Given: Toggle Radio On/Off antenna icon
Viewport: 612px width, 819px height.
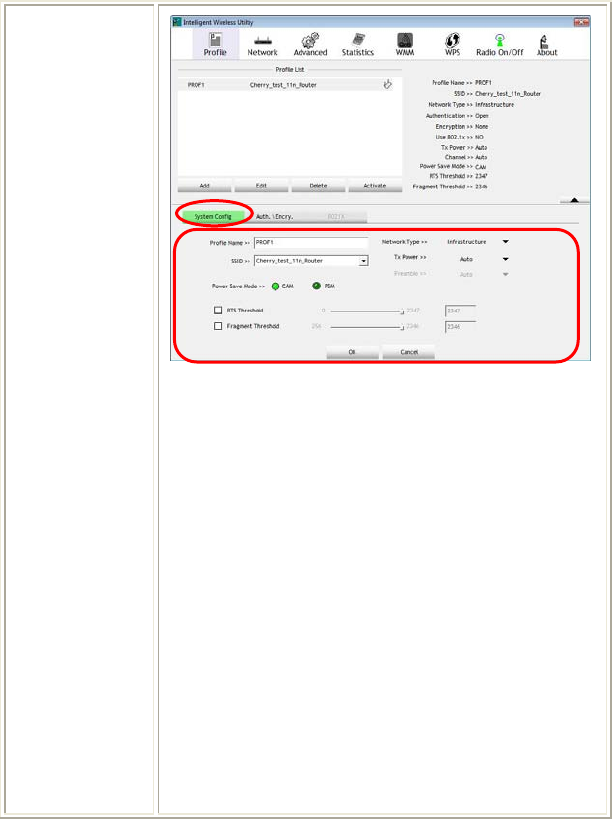Looking at the screenshot, I should [500, 41].
